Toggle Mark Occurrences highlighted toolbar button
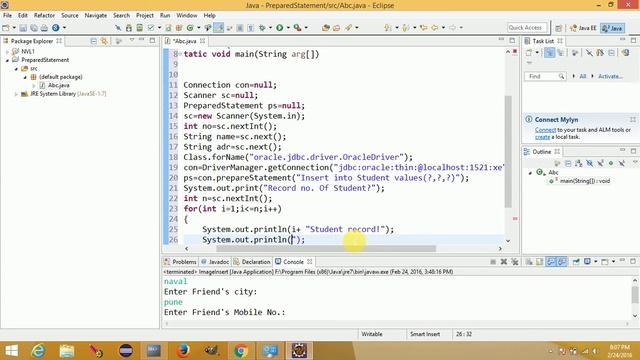This screenshot has height=360, width=640. [x=219, y=28]
